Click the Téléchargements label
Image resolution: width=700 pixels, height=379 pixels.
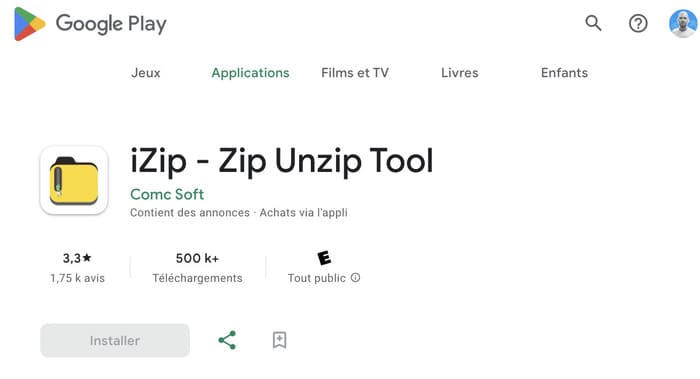tap(197, 278)
